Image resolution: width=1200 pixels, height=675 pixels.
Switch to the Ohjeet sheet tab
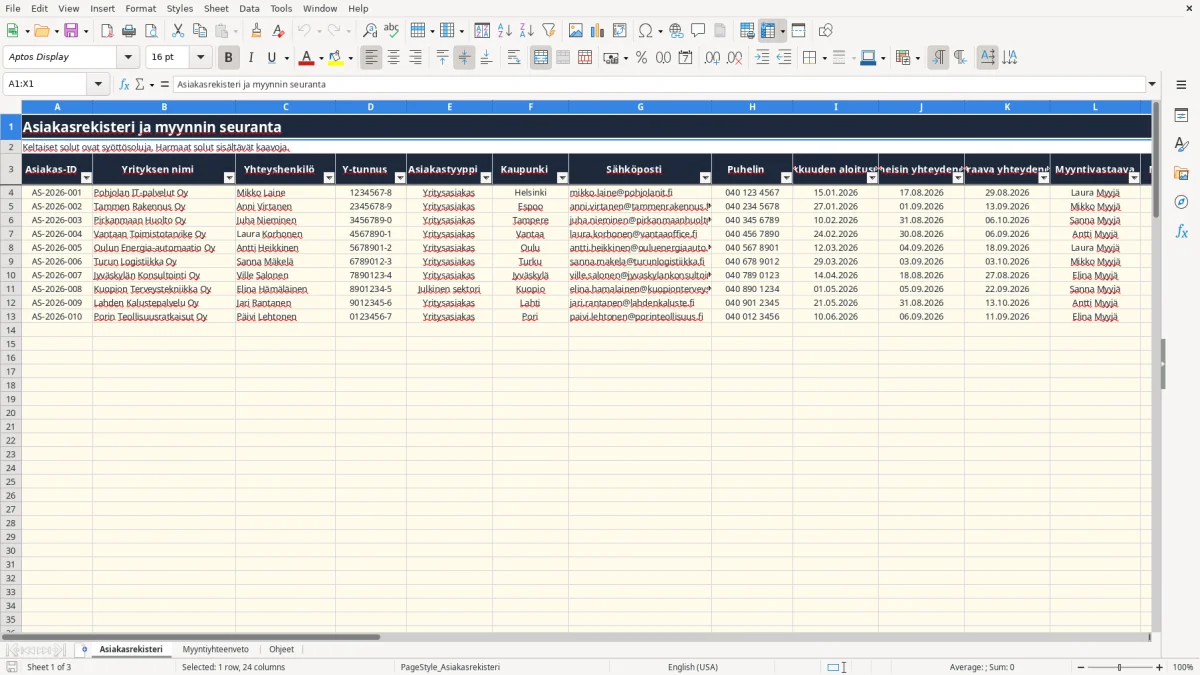coord(282,649)
